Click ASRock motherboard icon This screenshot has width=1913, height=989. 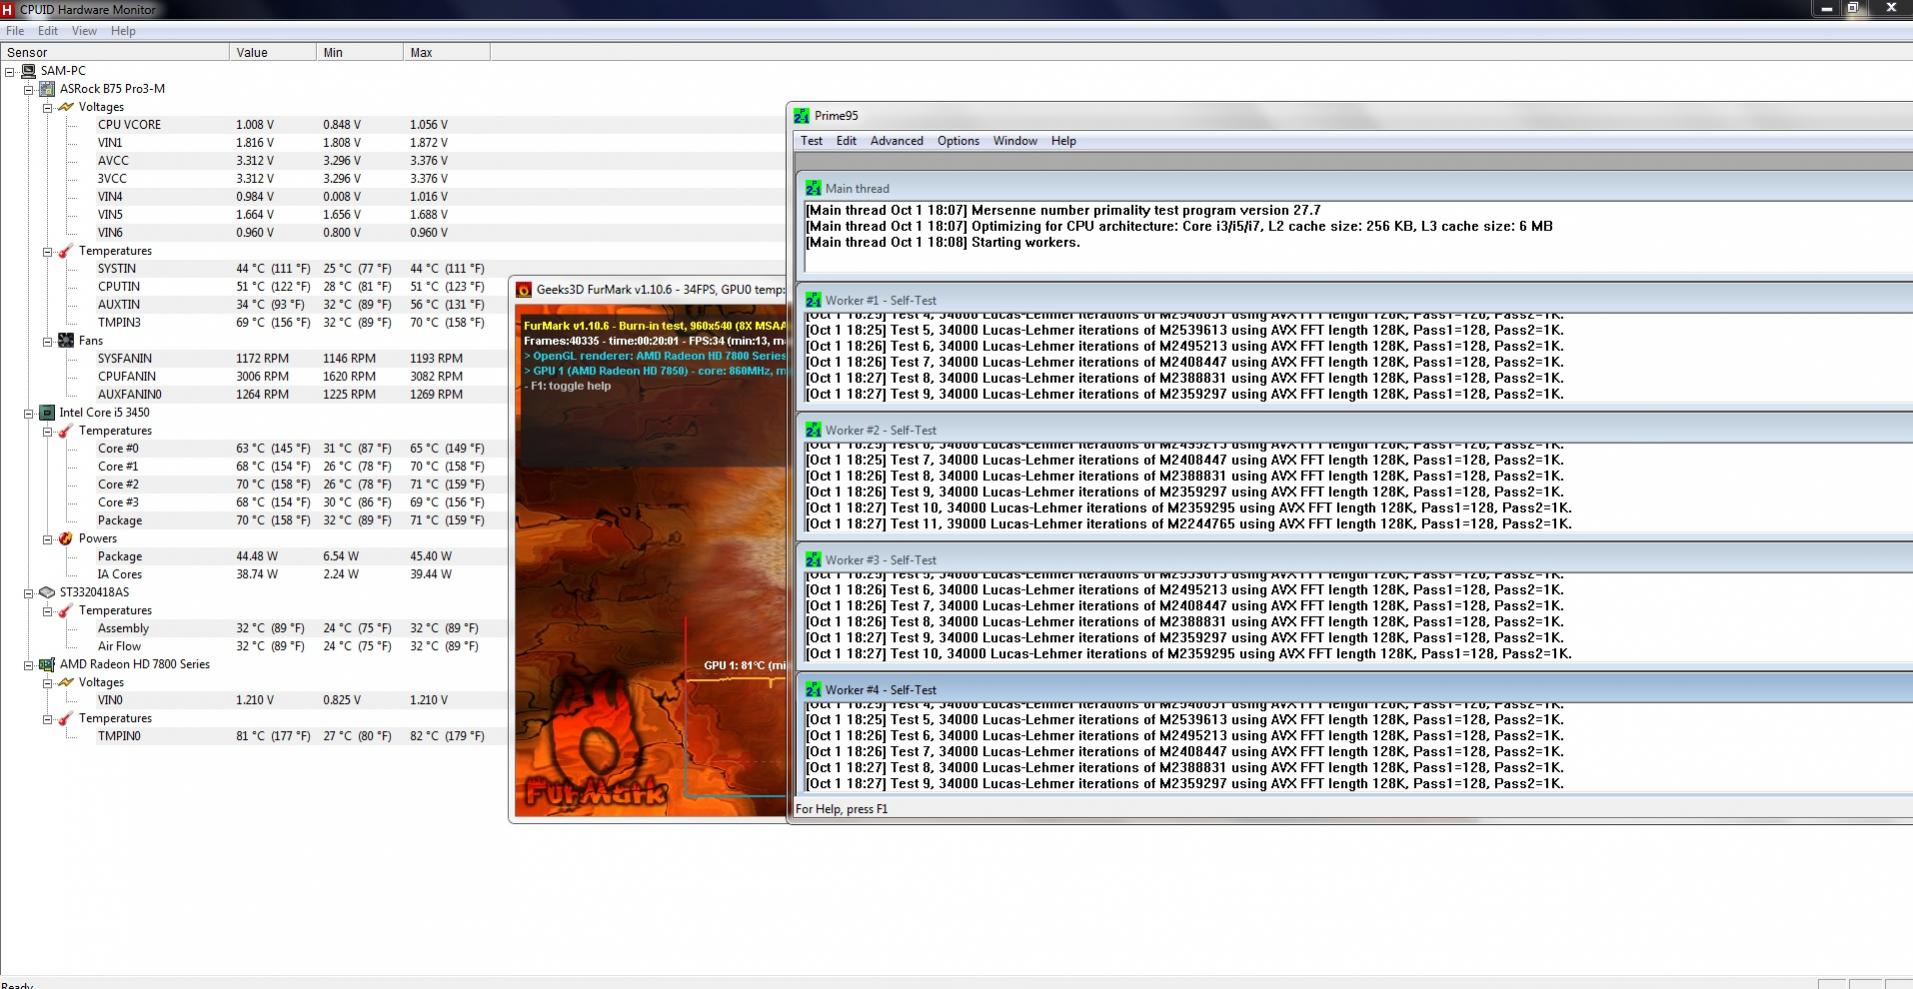coord(47,89)
